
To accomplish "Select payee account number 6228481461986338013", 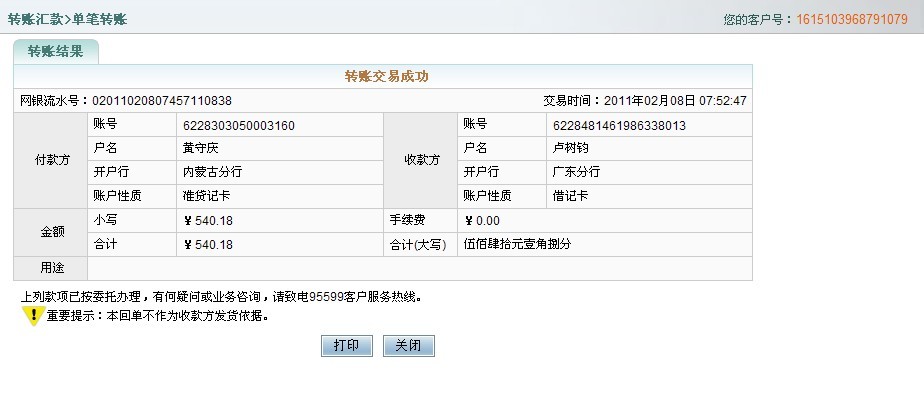I will click(618, 125).
